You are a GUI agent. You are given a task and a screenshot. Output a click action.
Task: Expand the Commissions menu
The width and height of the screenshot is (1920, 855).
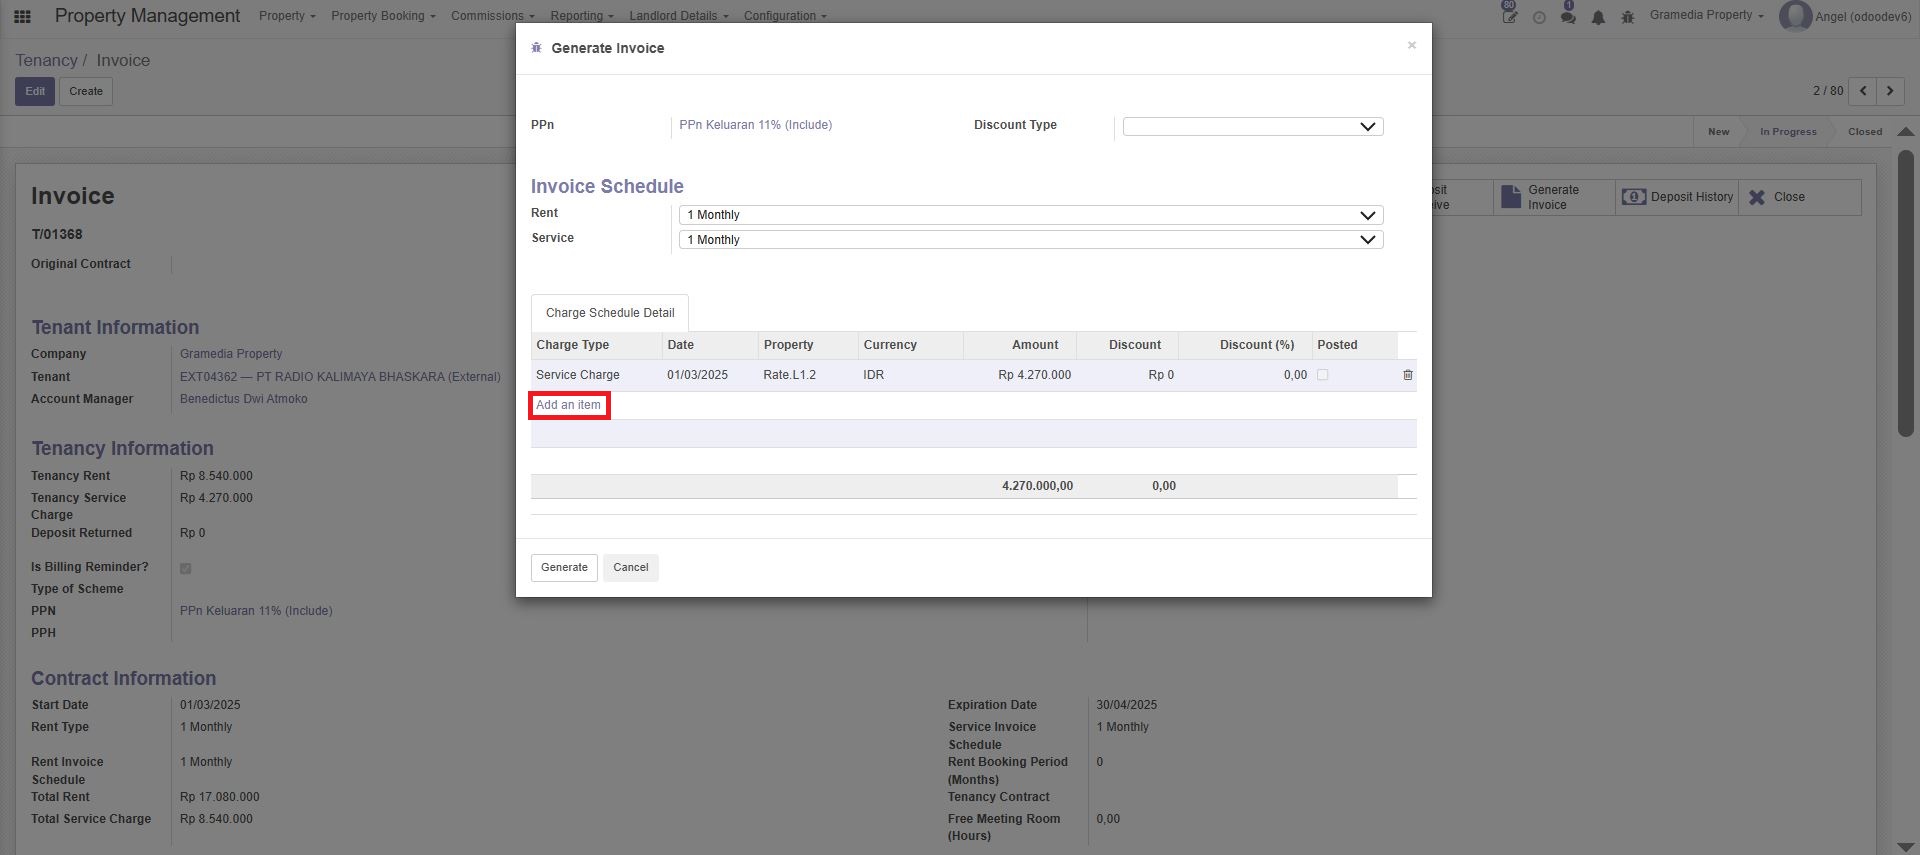coord(493,16)
